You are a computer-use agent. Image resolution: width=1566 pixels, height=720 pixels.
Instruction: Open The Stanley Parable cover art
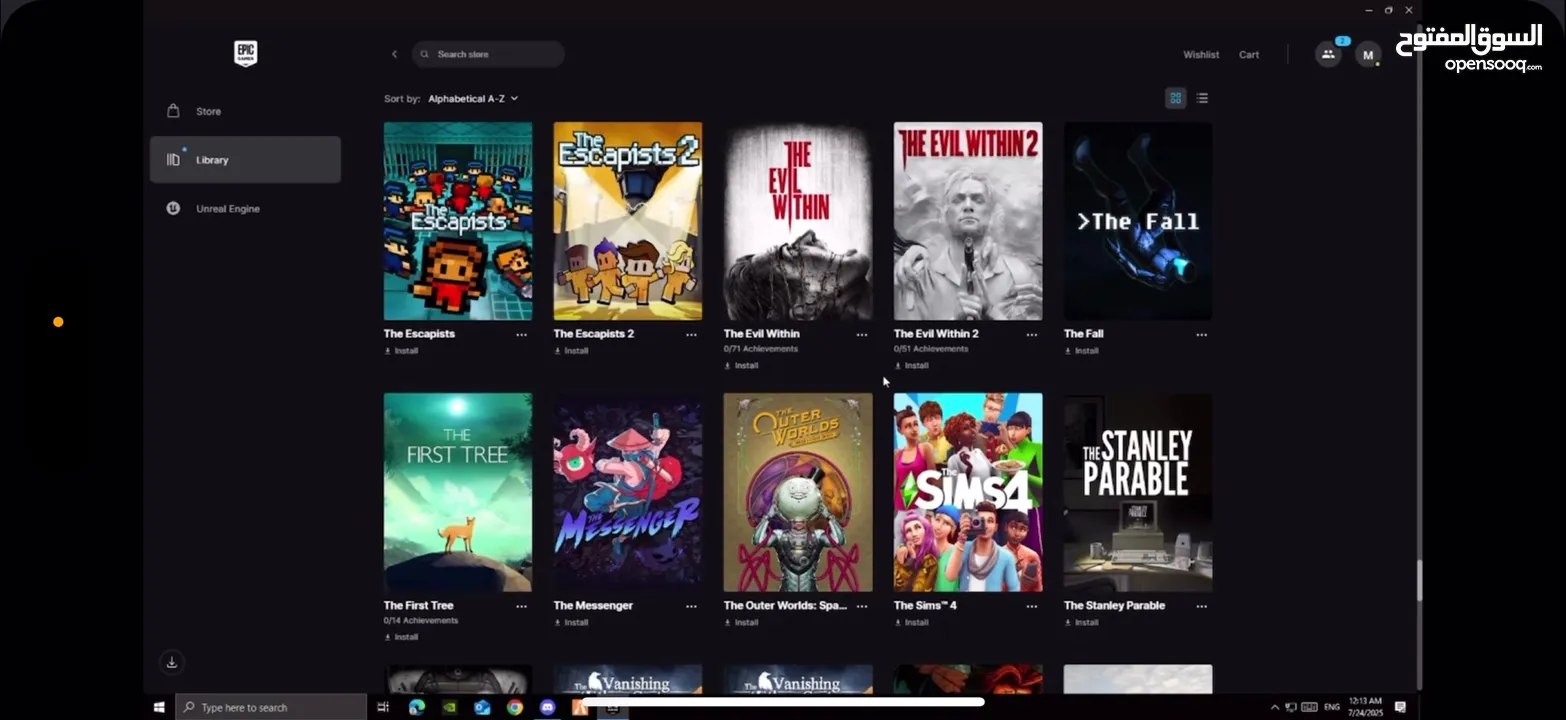1138,492
